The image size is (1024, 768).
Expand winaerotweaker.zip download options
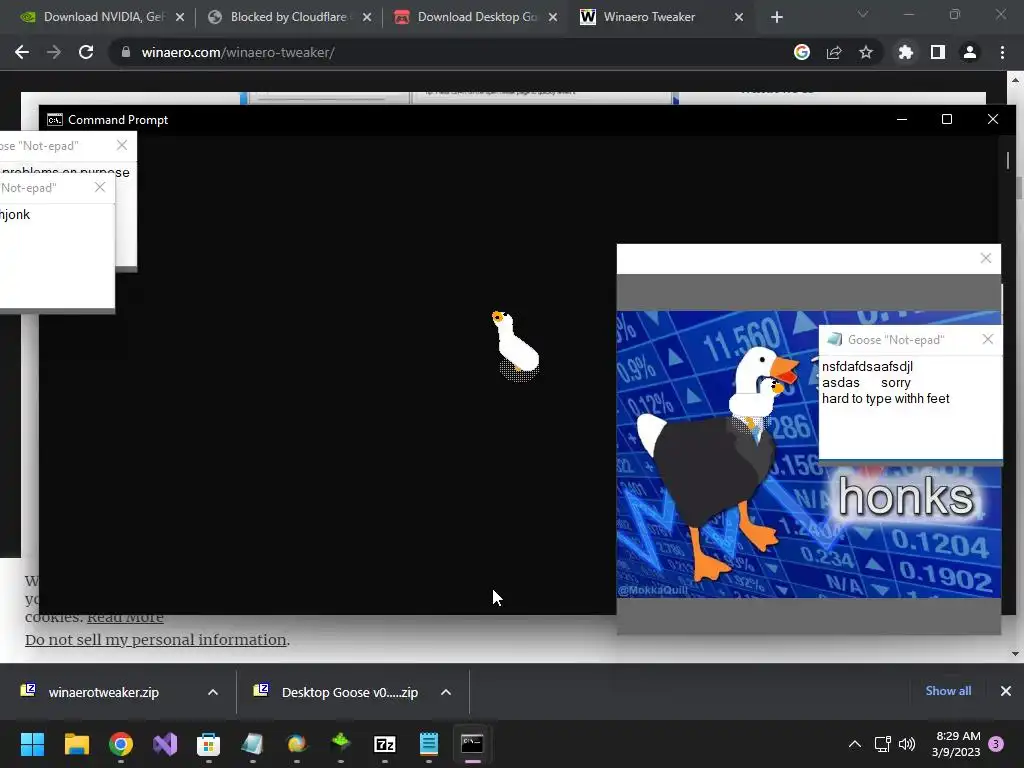coord(213,692)
